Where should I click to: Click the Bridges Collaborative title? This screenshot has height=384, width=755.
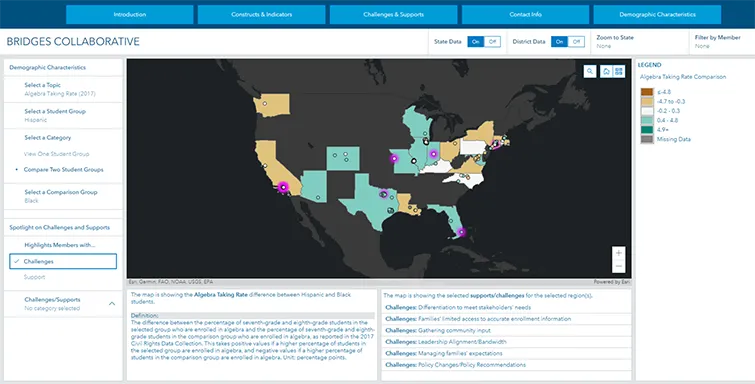(x=73, y=42)
